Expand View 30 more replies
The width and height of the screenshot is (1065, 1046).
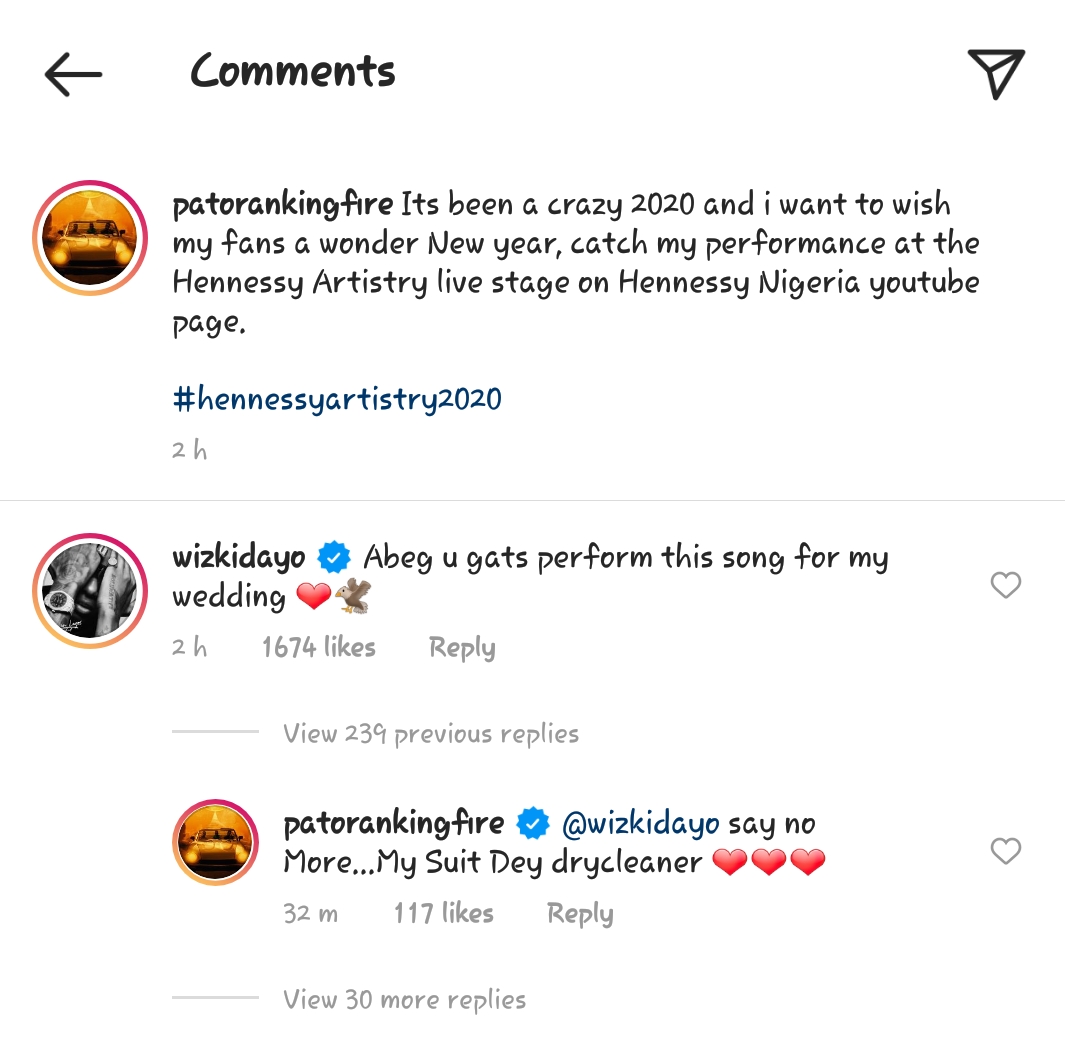tap(404, 999)
